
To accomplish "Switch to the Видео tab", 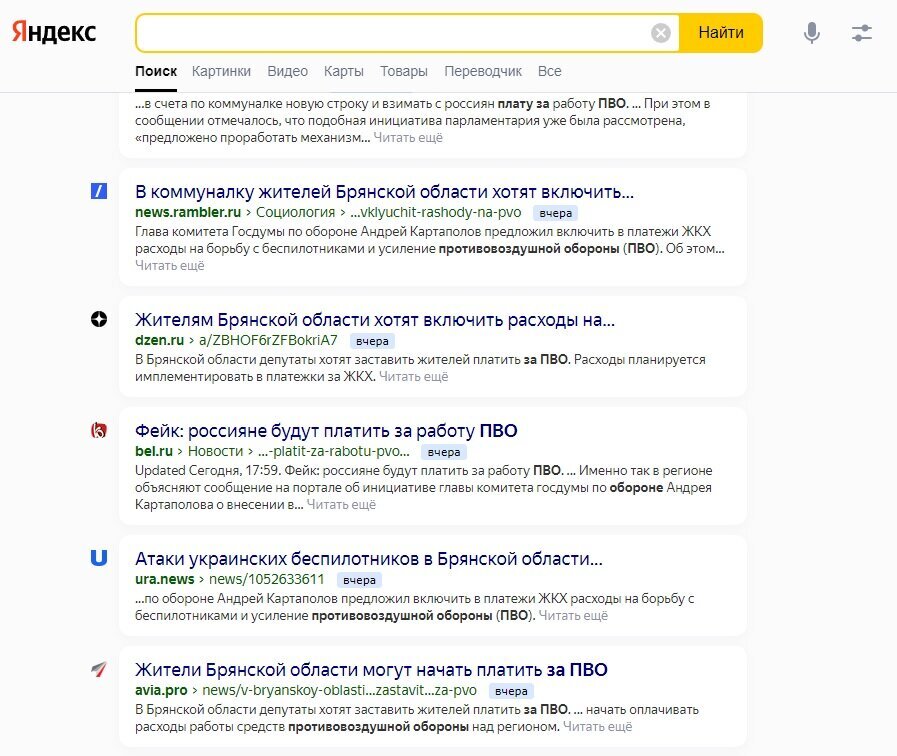I will 288,71.
